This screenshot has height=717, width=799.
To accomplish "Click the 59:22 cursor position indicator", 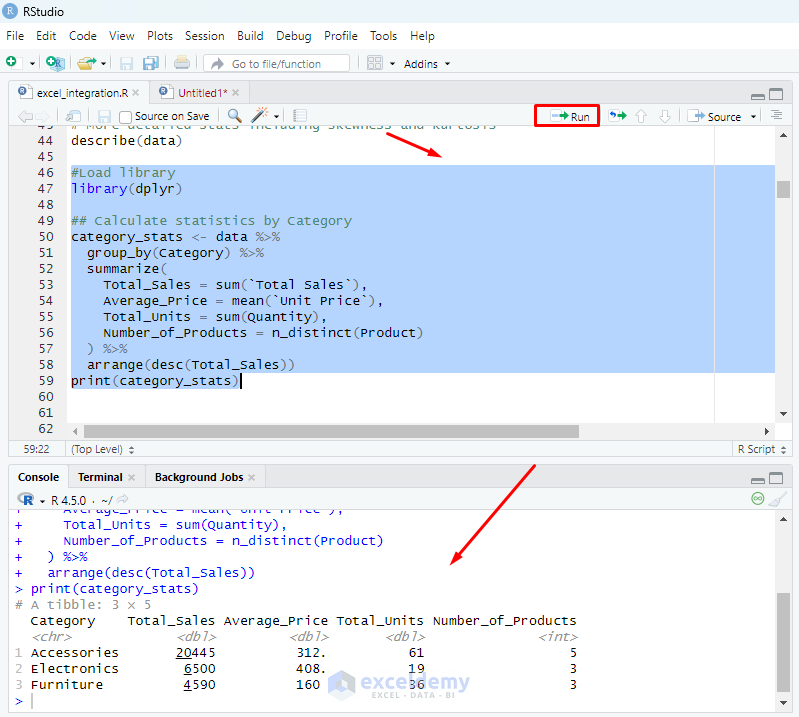I will click(x=36, y=449).
